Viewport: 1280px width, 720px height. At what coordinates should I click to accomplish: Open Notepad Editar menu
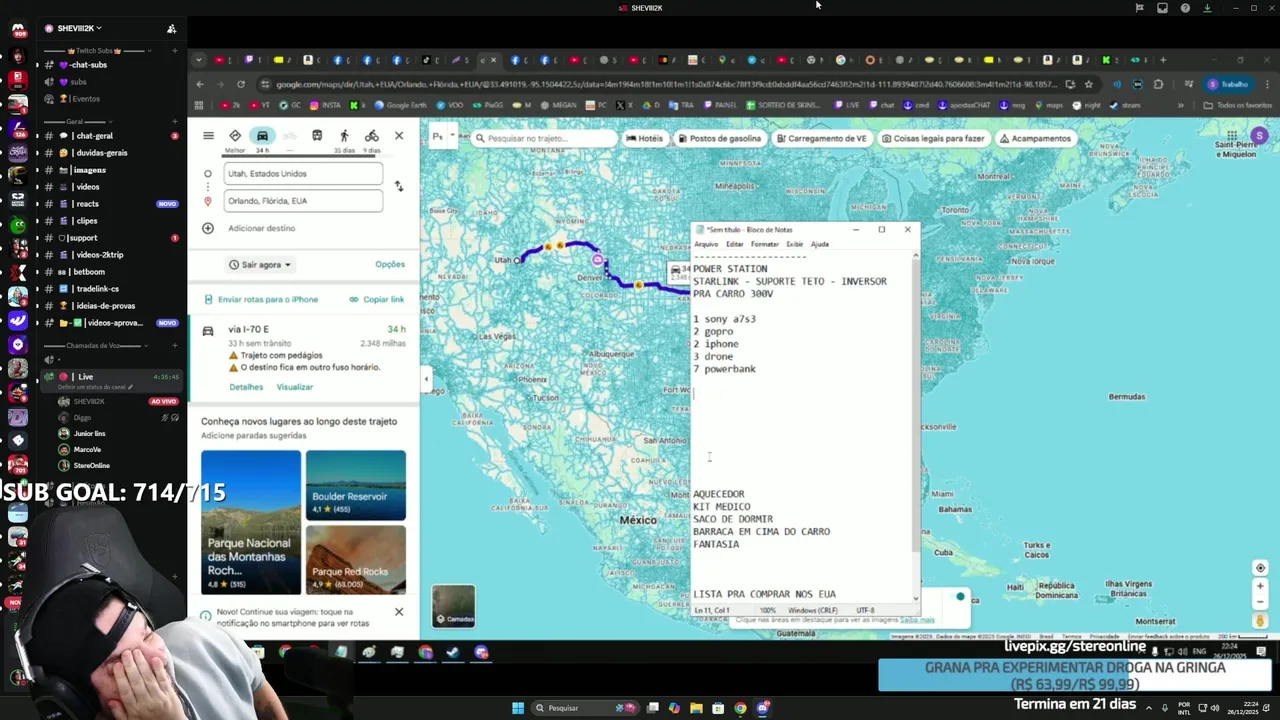pyautogui.click(x=735, y=244)
